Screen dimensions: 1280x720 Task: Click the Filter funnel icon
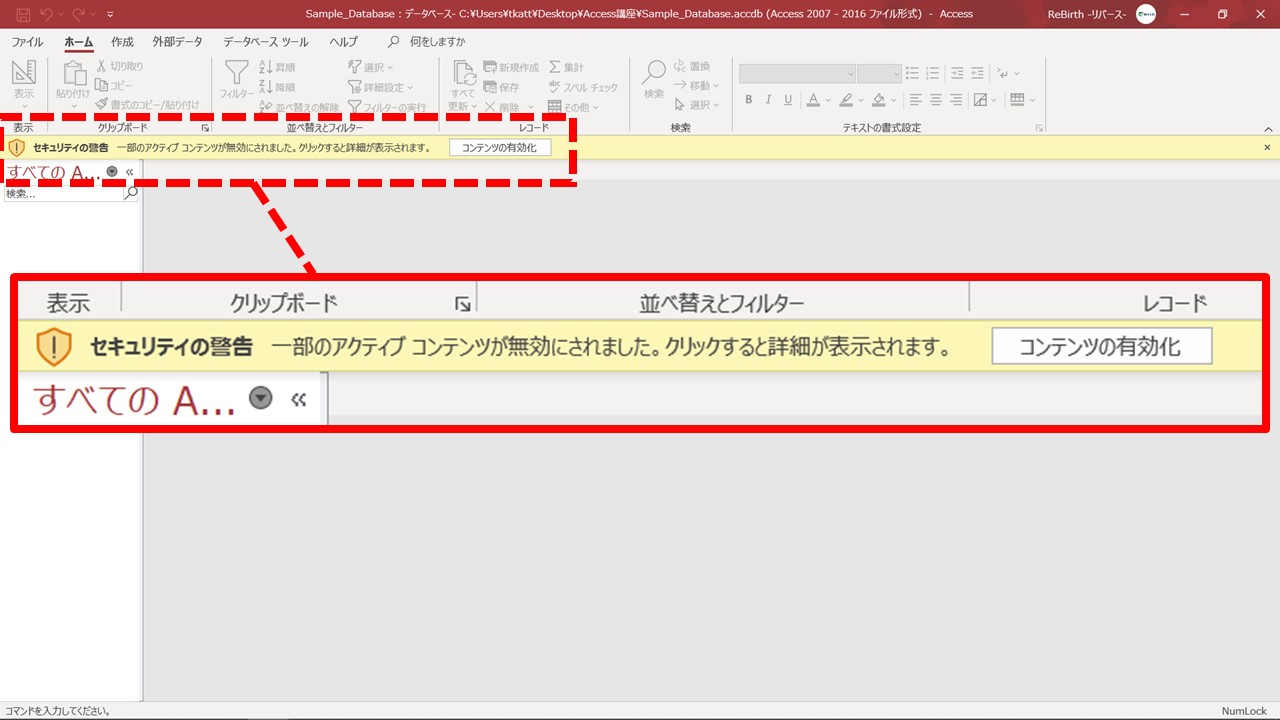coord(236,74)
